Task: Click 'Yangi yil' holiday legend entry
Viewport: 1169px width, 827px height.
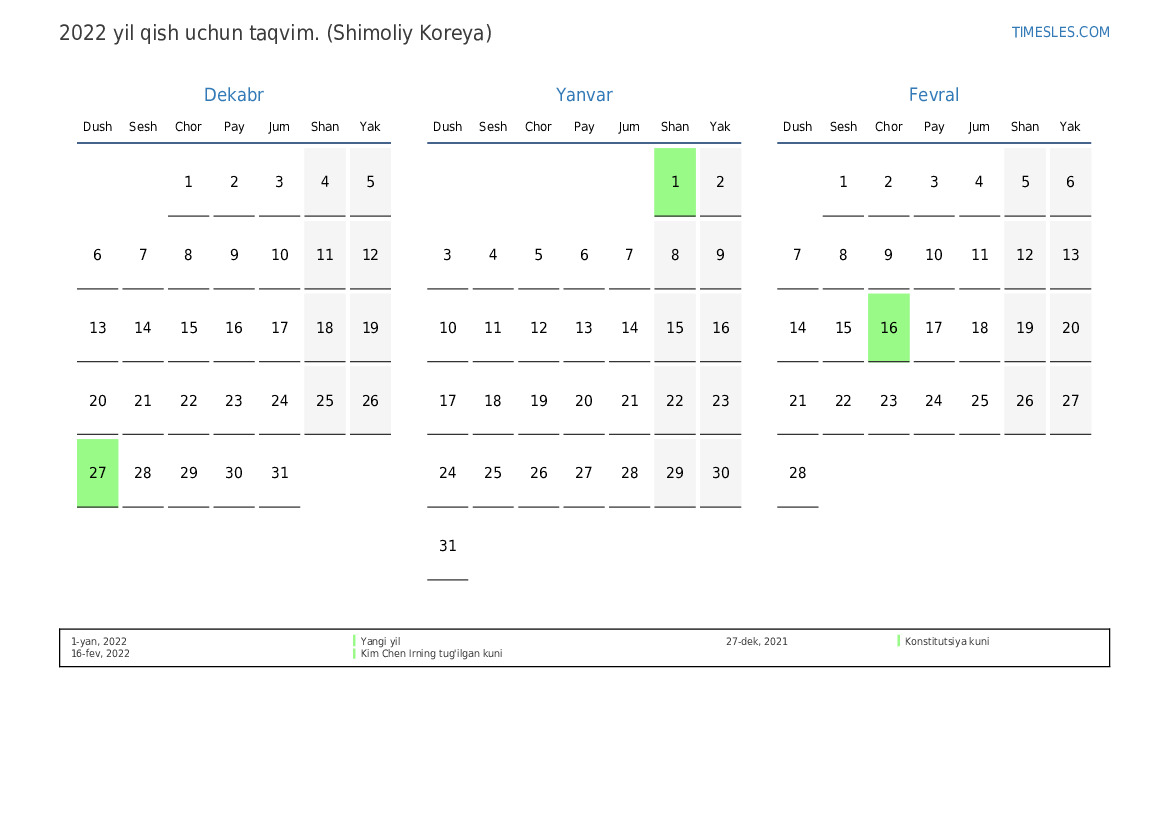Action: pyautogui.click(x=380, y=641)
